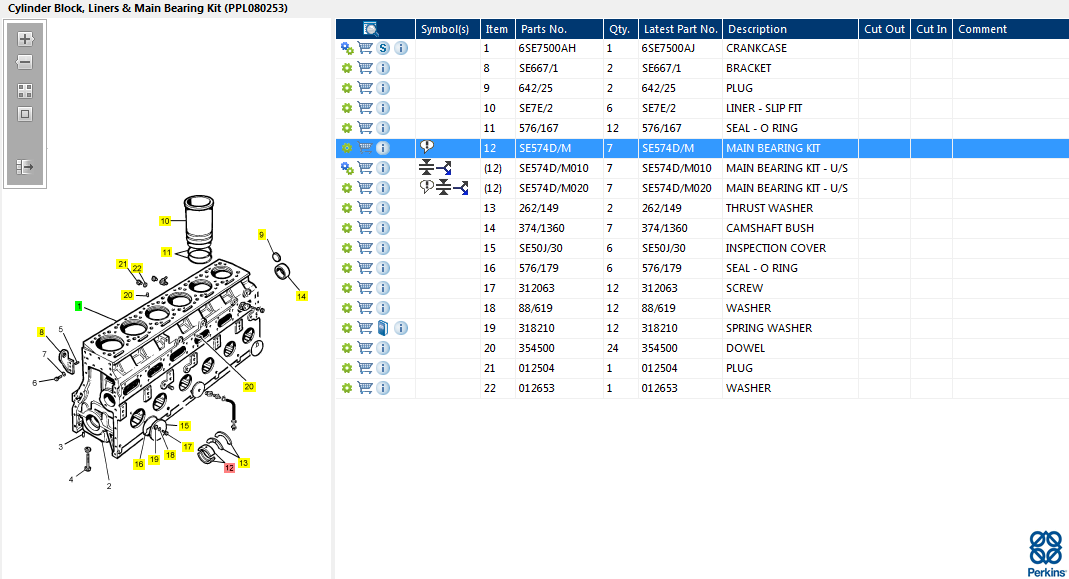Screen dimensions: 1069x579
Task: Click the branch arrow symbol on SE574D/M020 row
Action: (x=461, y=188)
